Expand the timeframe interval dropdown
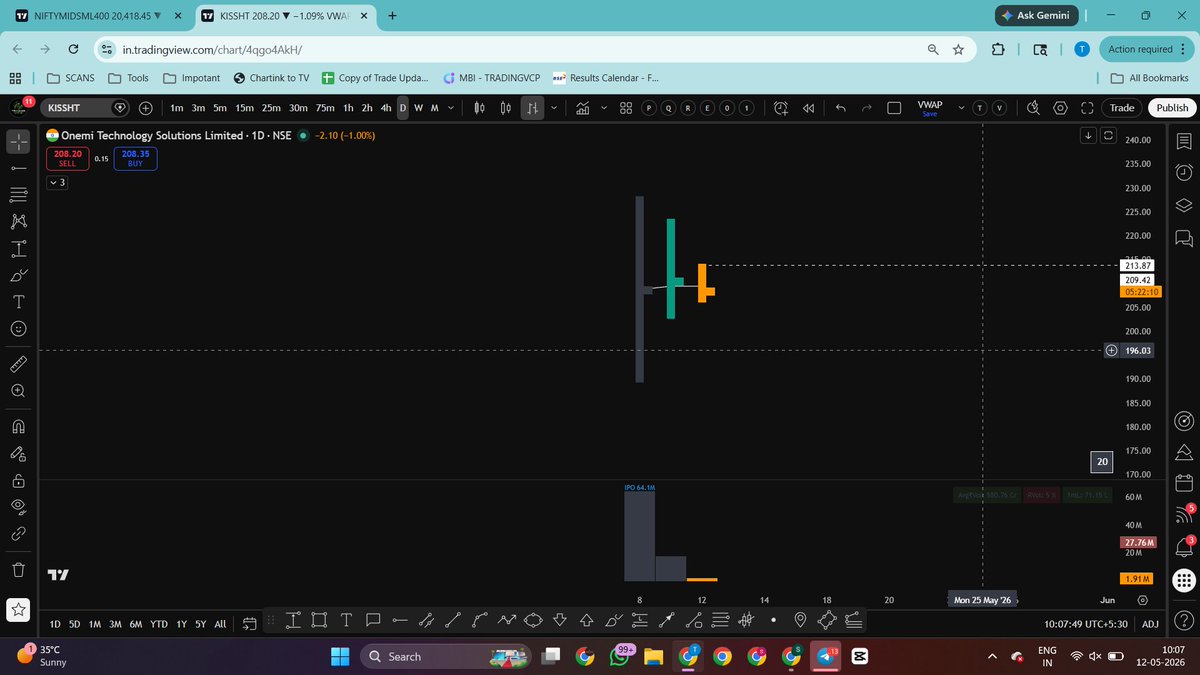This screenshot has height=675, width=1200. pyautogui.click(x=450, y=108)
